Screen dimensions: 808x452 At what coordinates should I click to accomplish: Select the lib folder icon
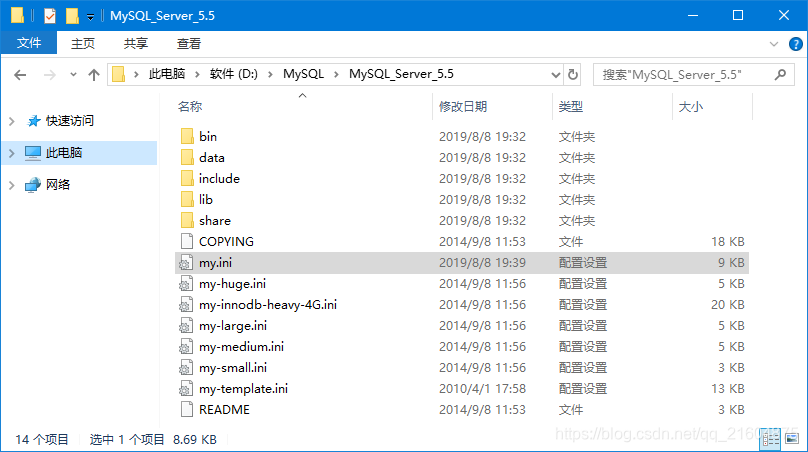(x=187, y=199)
